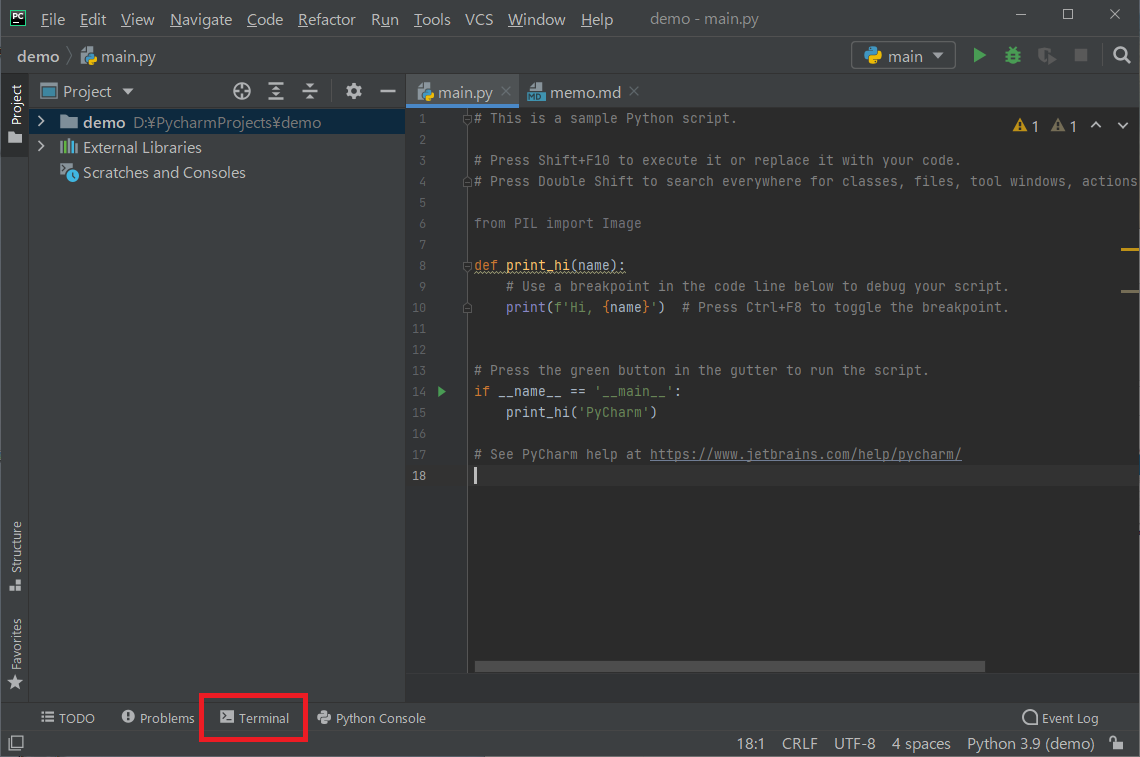The height and width of the screenshot is (757, 1140).
Task: Run the main configuration with green play button
Action: coord(979,55)
